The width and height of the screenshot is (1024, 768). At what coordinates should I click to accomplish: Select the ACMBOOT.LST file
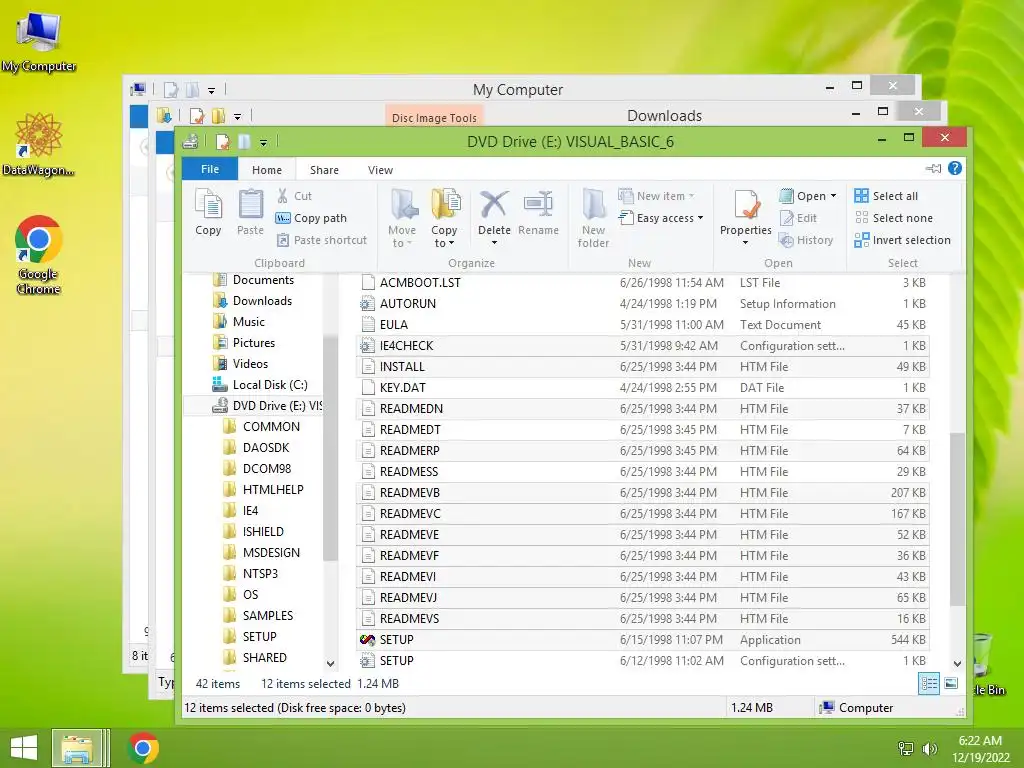tap(643, 283)
